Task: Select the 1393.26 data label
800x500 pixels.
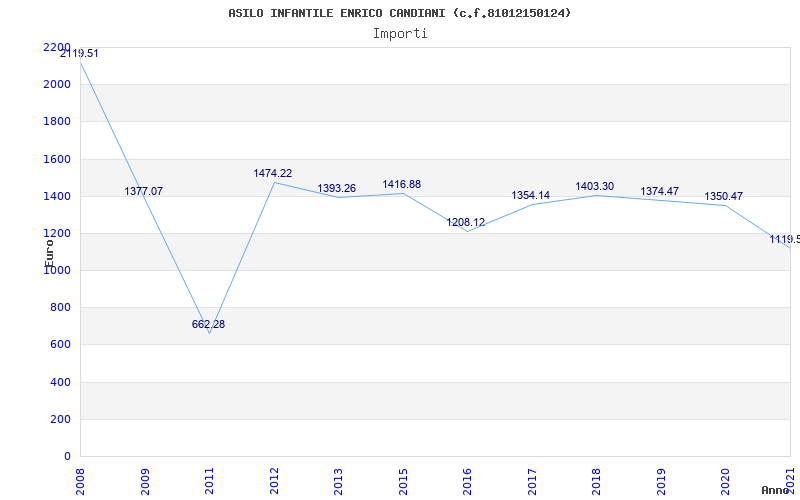Action: (x=337, y=189)
